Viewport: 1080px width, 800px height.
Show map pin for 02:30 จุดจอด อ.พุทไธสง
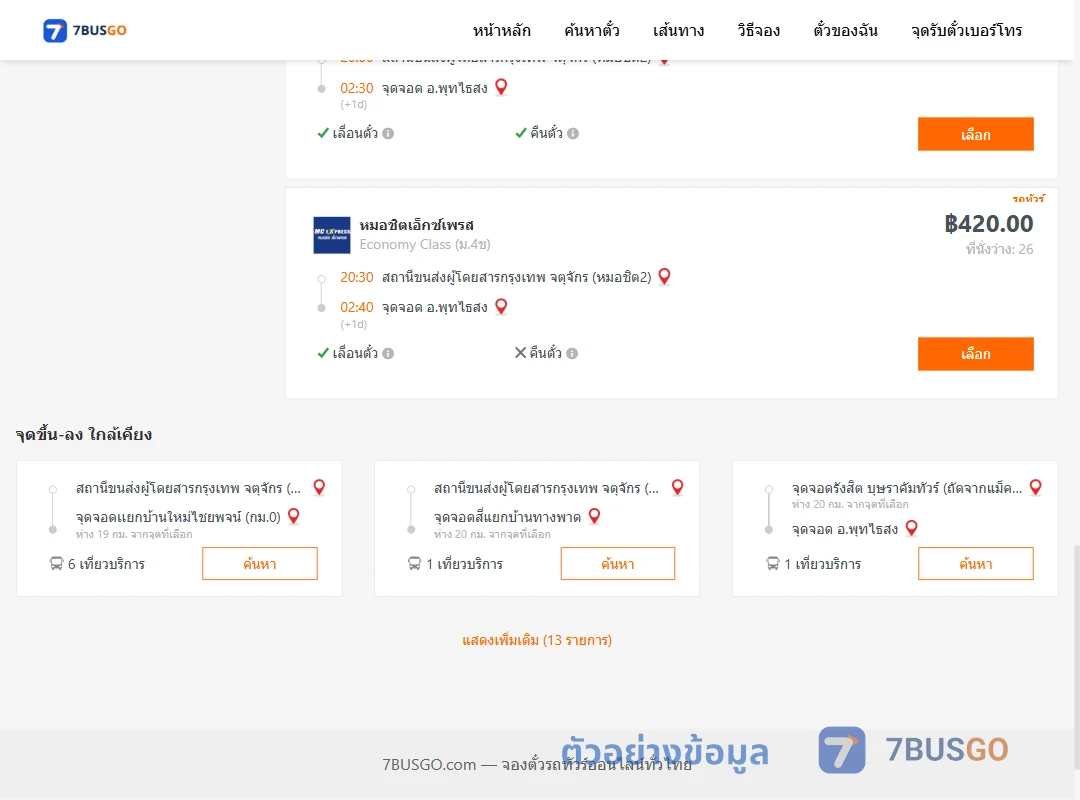tap(501, 87)
